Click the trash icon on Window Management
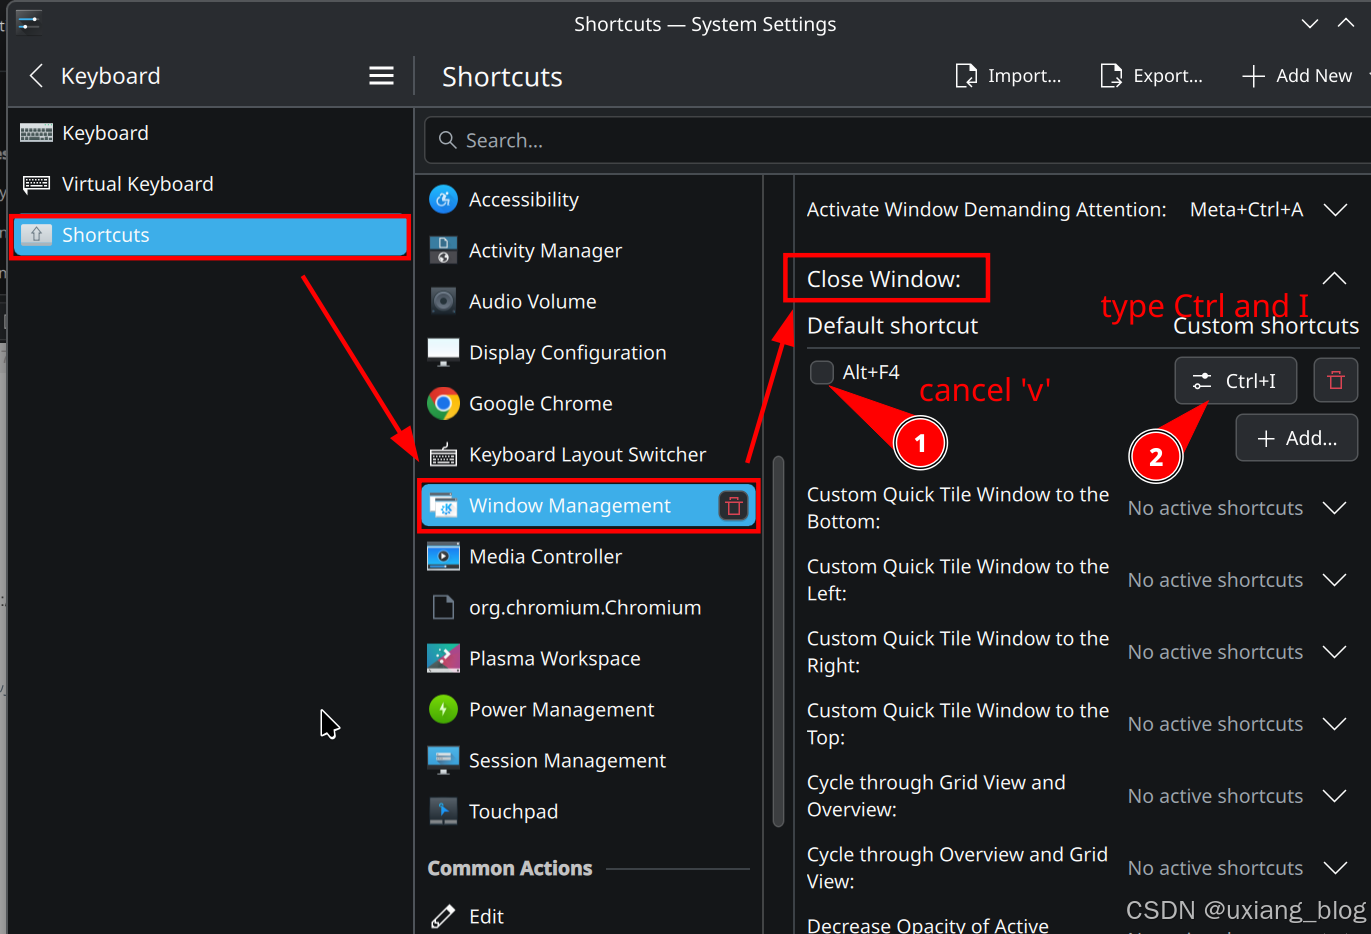 pyautogui.click(x=733, y=506)
